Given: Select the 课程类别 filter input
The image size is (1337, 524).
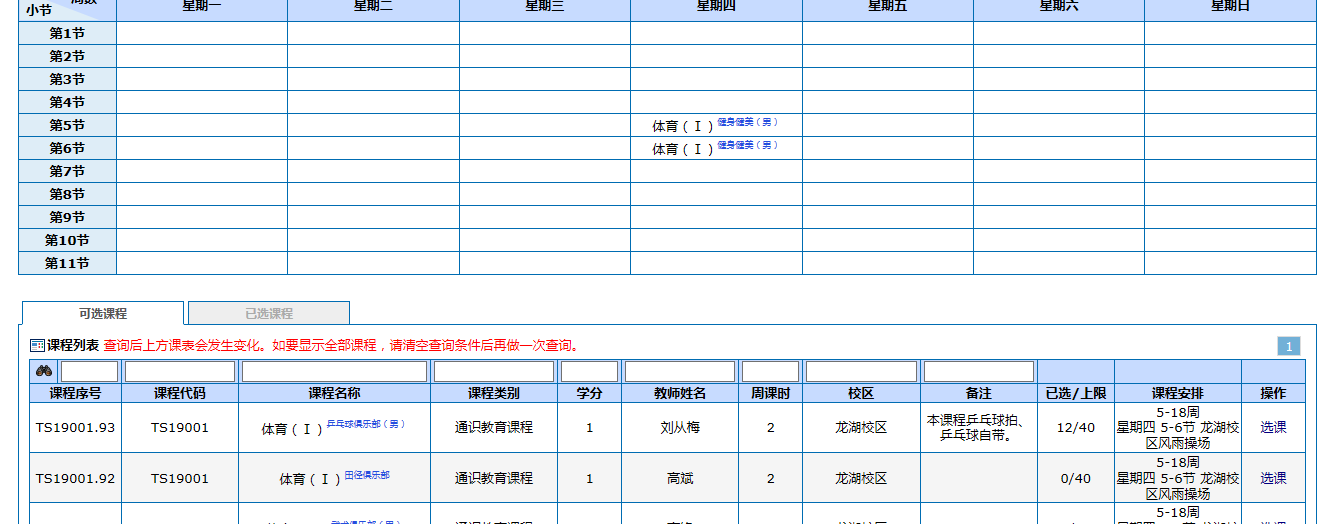Looking at the screenshot, I should pyautogui.click(x=493, y=371).
